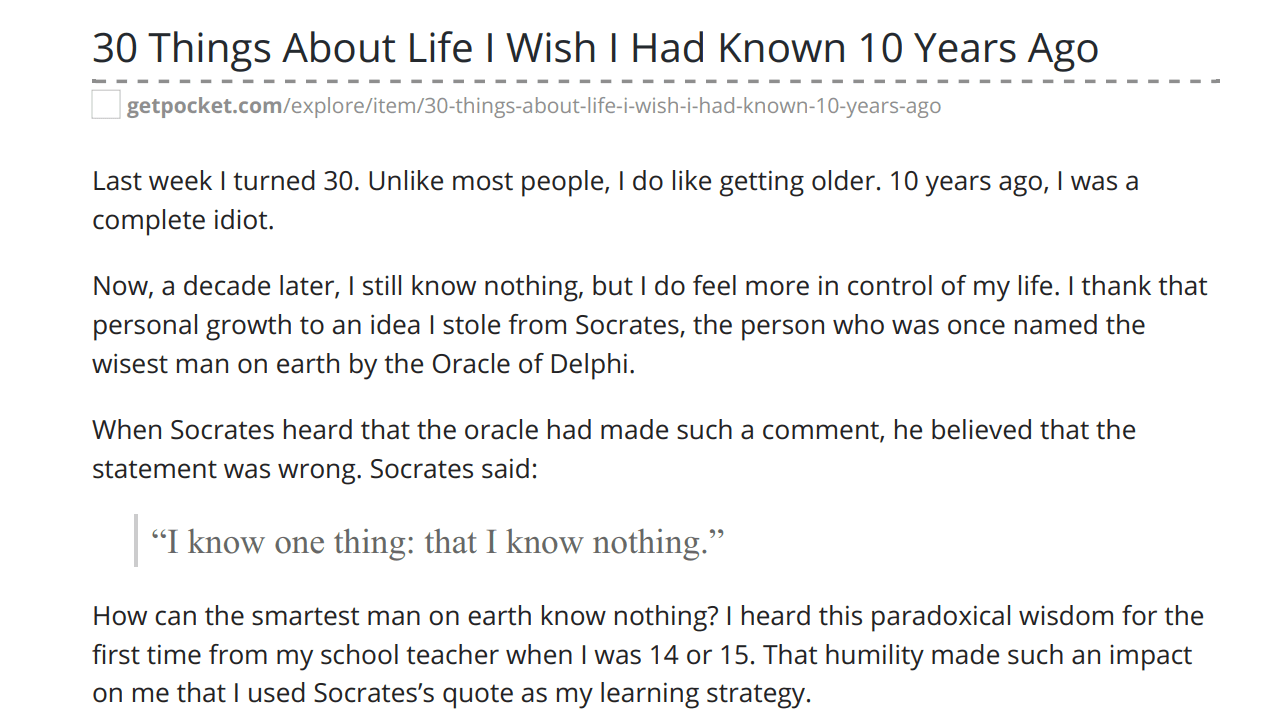Click the phrase "complete idiot"
1280x720 pixels.
pyautogui.click(x=182, y=220)
